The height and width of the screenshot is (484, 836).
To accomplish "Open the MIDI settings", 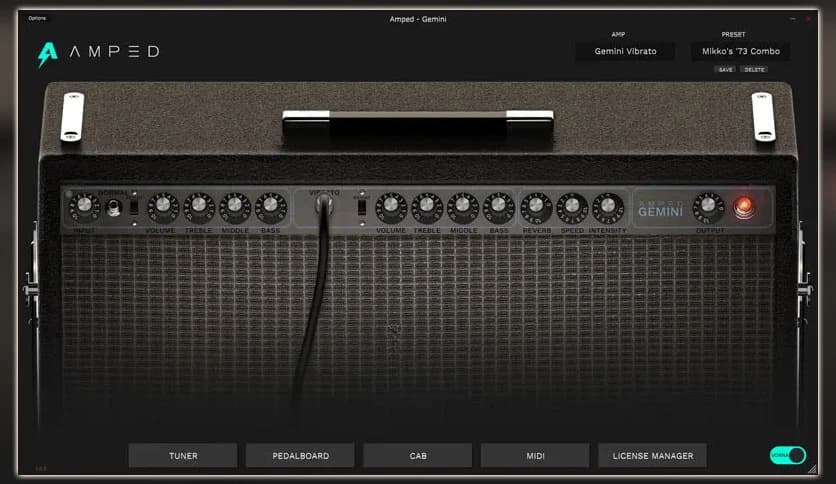I will [x=535, y=456].
